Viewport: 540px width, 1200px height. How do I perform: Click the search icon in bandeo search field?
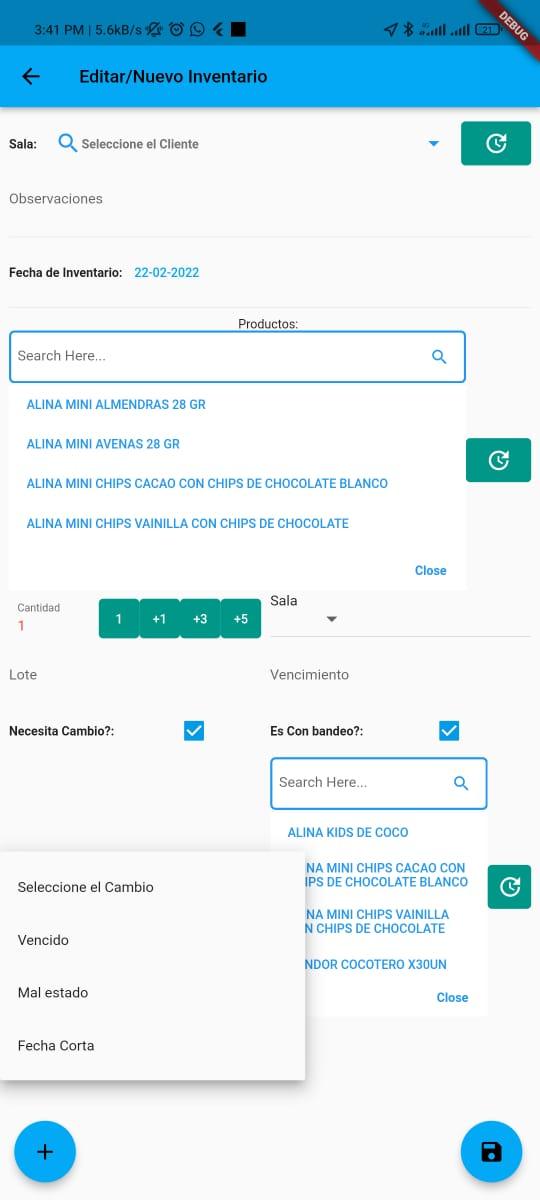click(461, 783)
